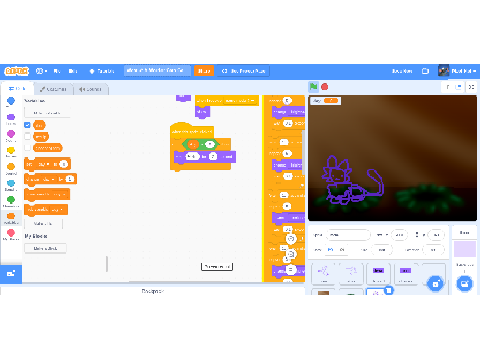Click the say block's text input

[192, 156]
